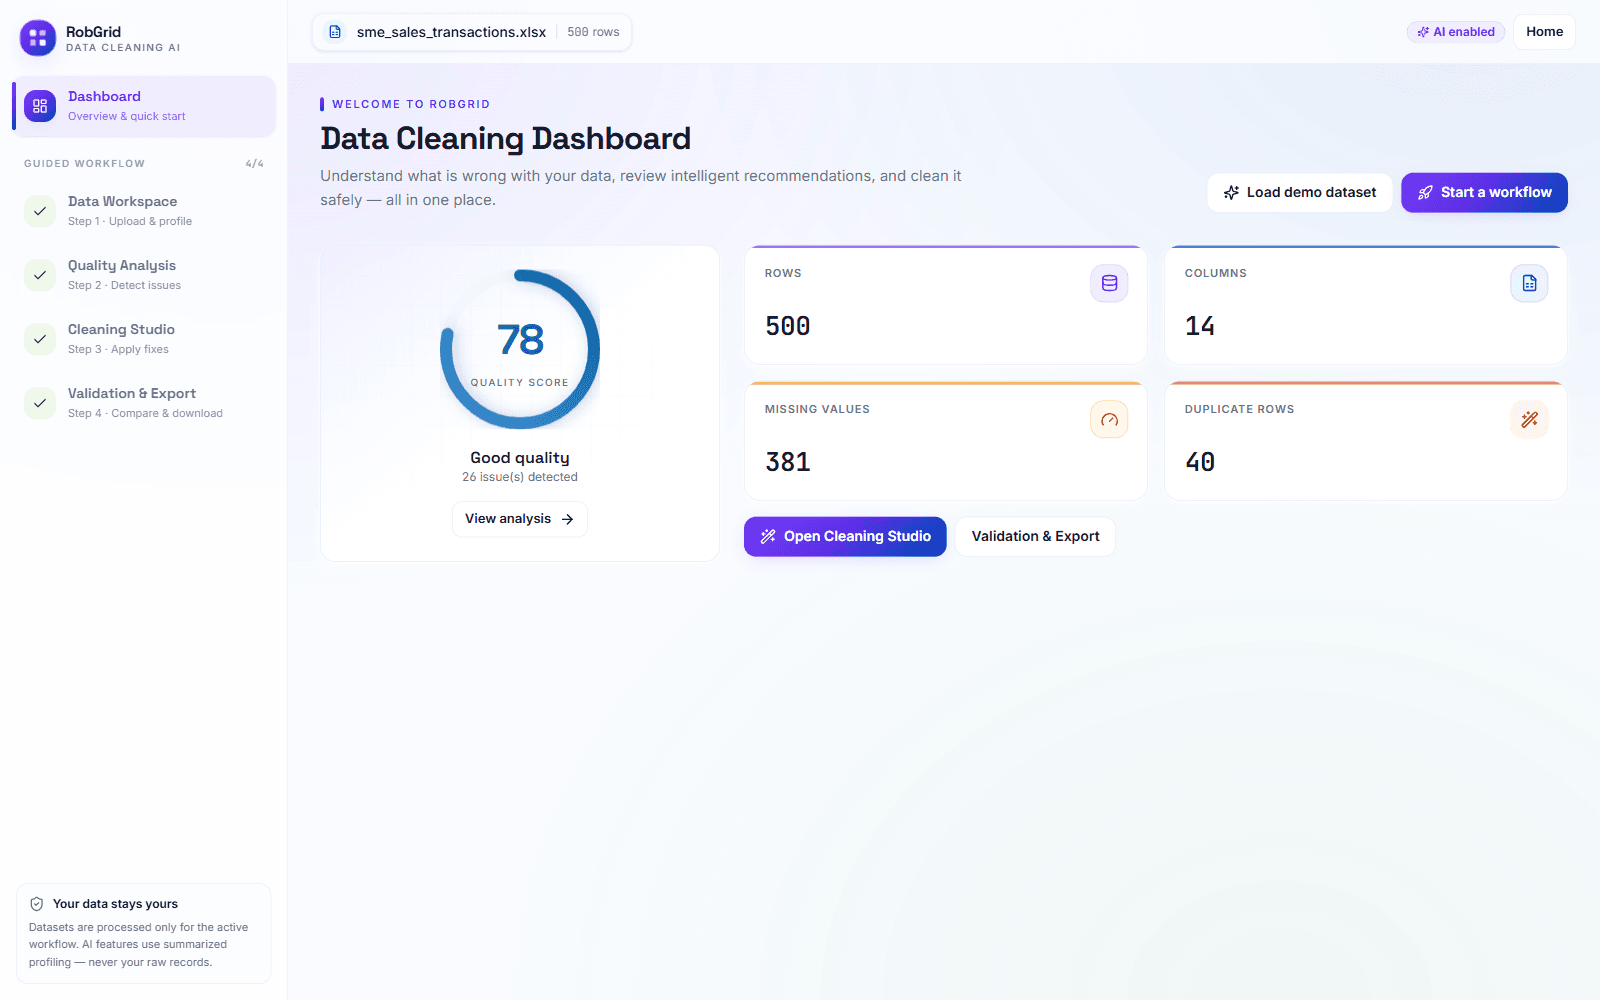
Task: Click the sme_sales_transactions.xlsx file name
Action: coord(451,32)
